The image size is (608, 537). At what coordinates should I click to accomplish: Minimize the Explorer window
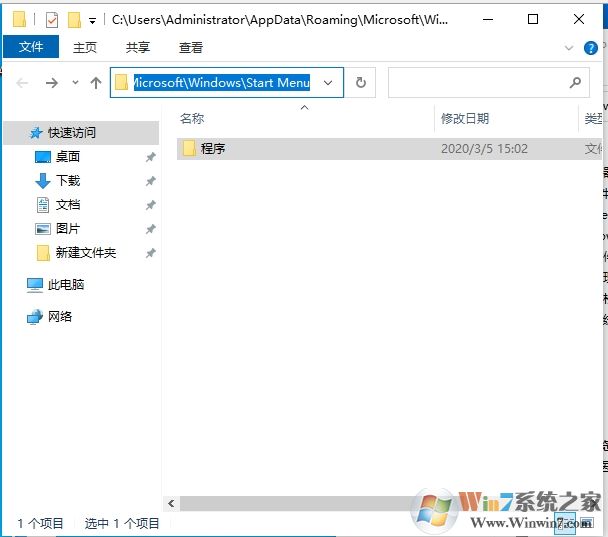tap(488, 19)
